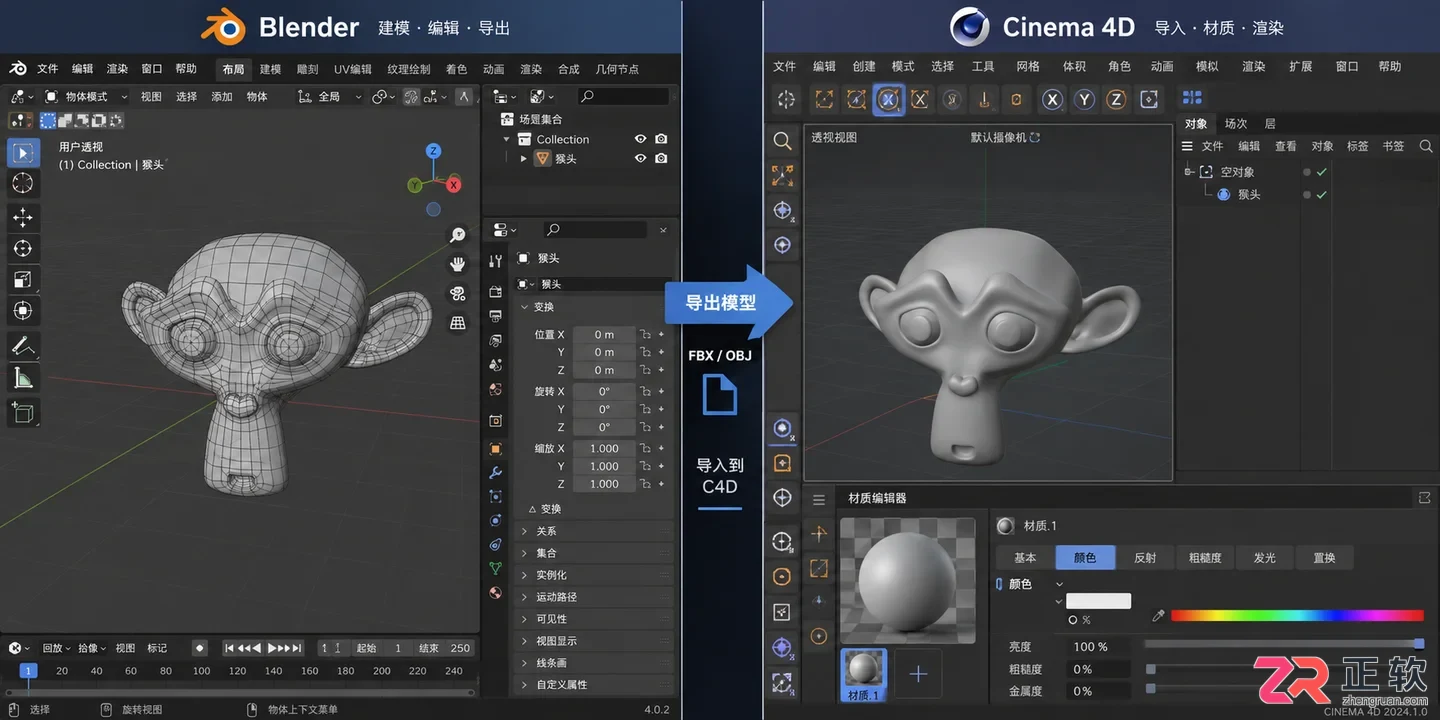Pick the Blender 3D cursor tool
The image size is (1440, 720).
pyautogui.click(x=23, y=183)
